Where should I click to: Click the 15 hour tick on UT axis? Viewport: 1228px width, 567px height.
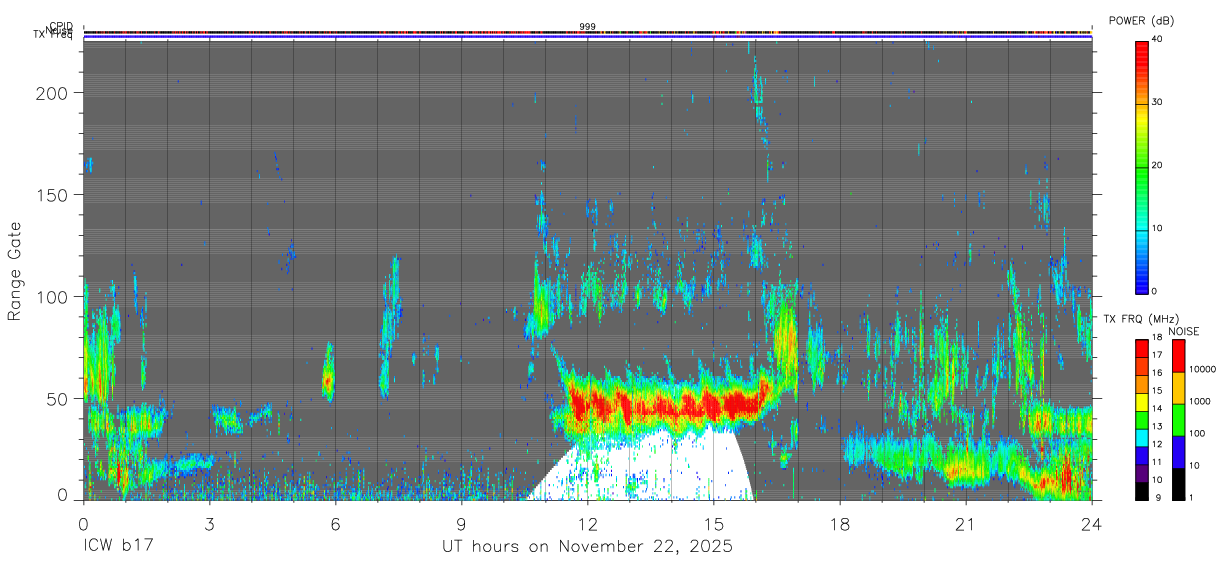click(714, 523)
